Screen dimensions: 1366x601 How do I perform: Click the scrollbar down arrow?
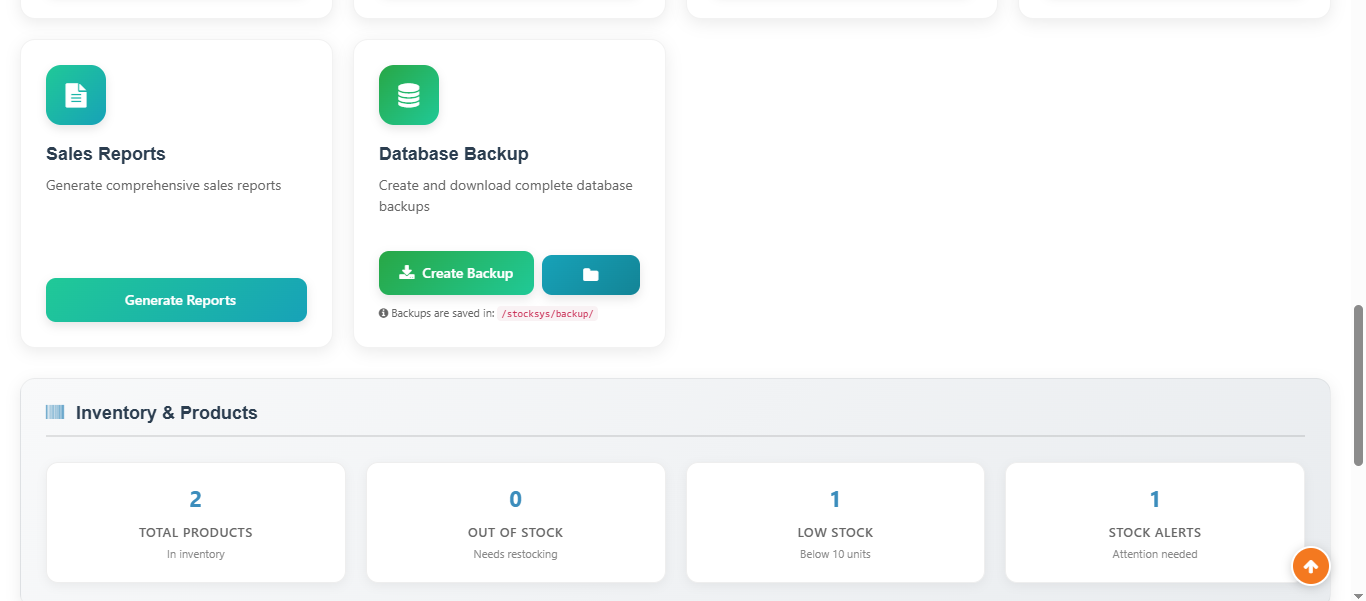(1359, 593)
